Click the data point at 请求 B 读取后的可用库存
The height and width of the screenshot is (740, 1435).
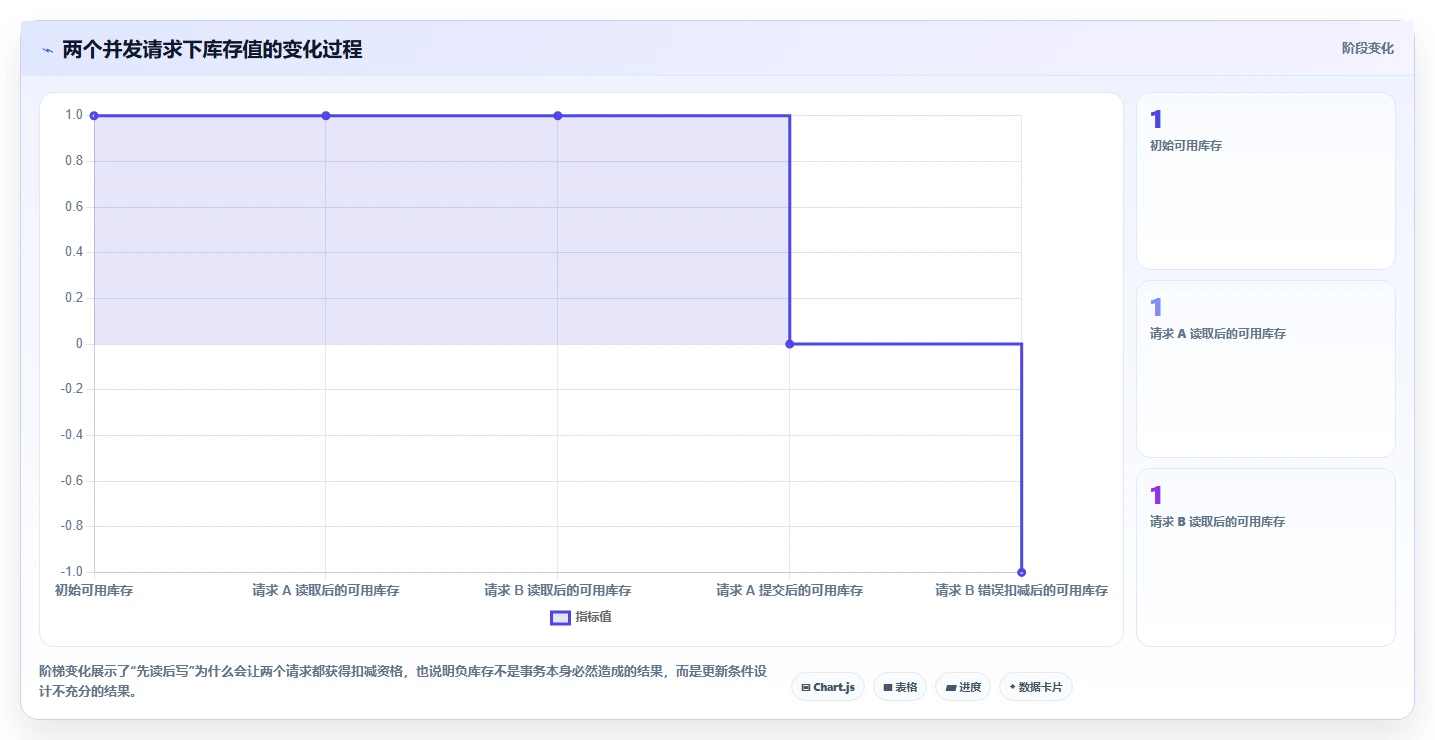coord(558,116)
